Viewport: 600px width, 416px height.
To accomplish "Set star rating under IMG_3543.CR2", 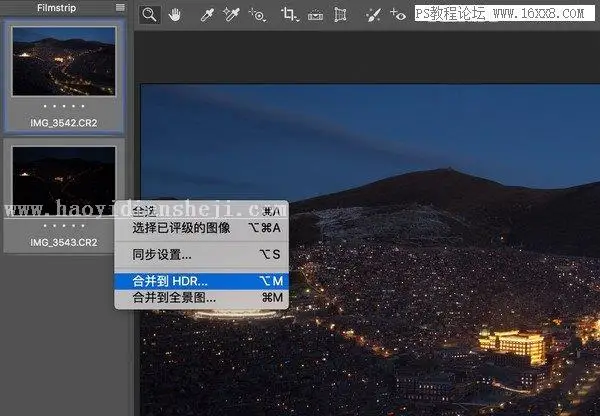I will click(64, 226).
